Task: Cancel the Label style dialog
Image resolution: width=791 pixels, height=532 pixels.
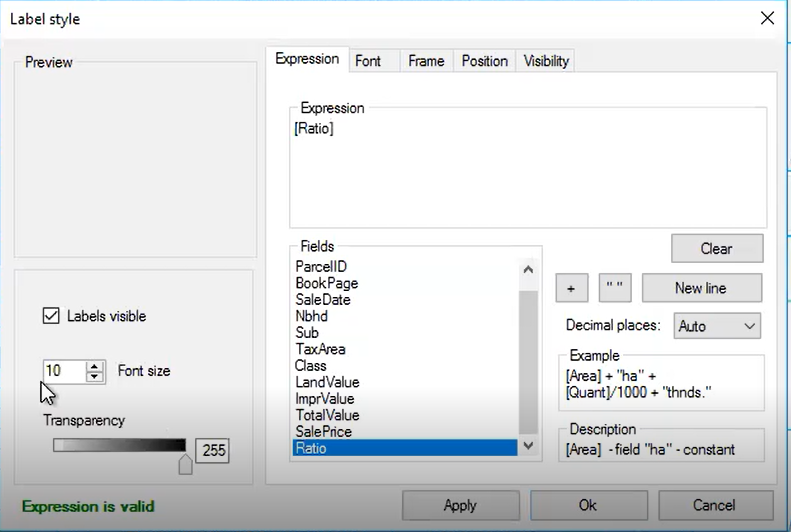Action: [x=715, y=505]
